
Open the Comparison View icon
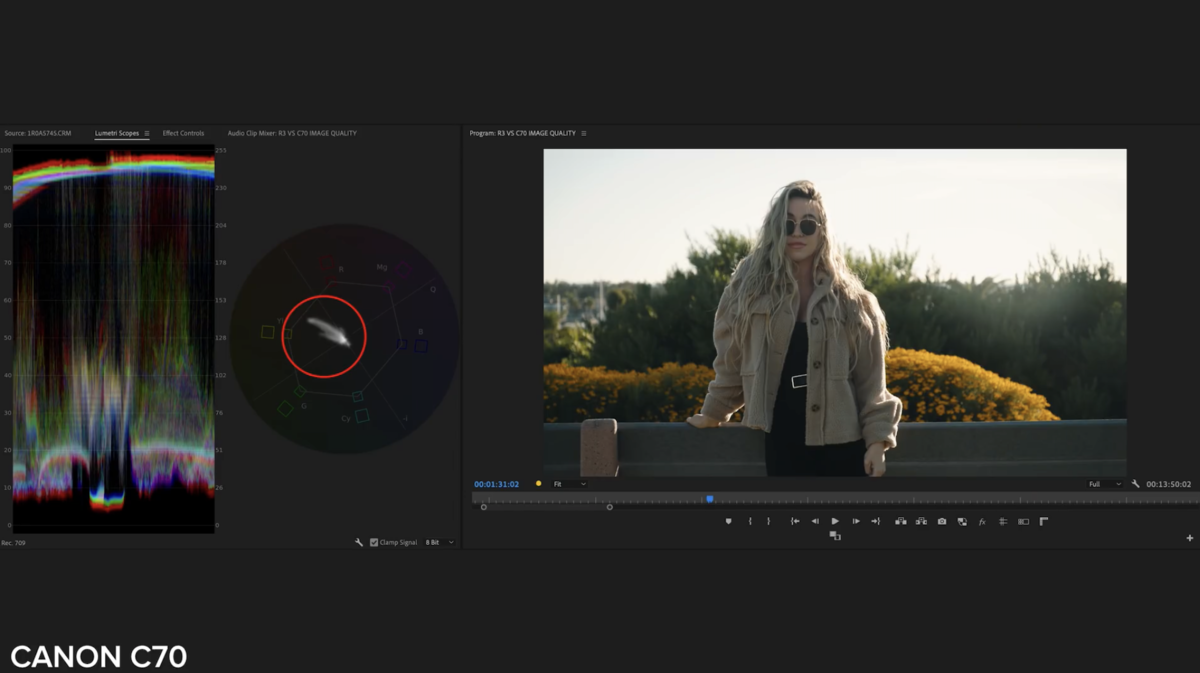click(962, 521)
